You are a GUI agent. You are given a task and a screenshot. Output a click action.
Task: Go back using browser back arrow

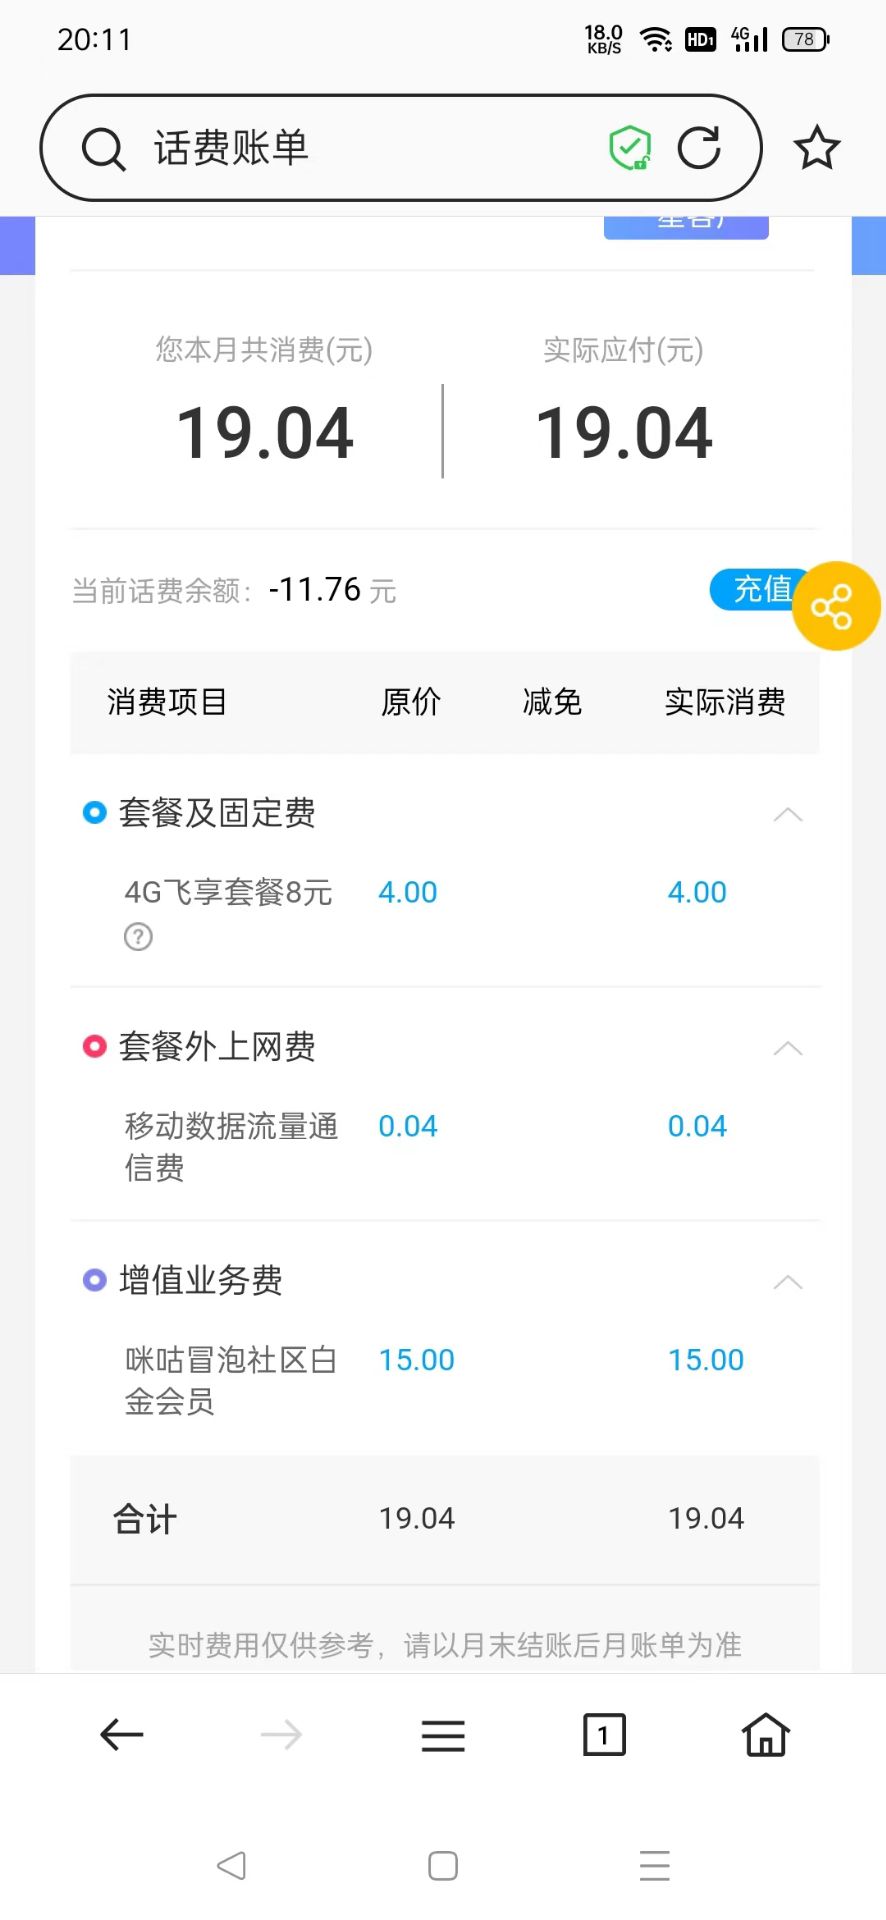(x=122, y=1735)
